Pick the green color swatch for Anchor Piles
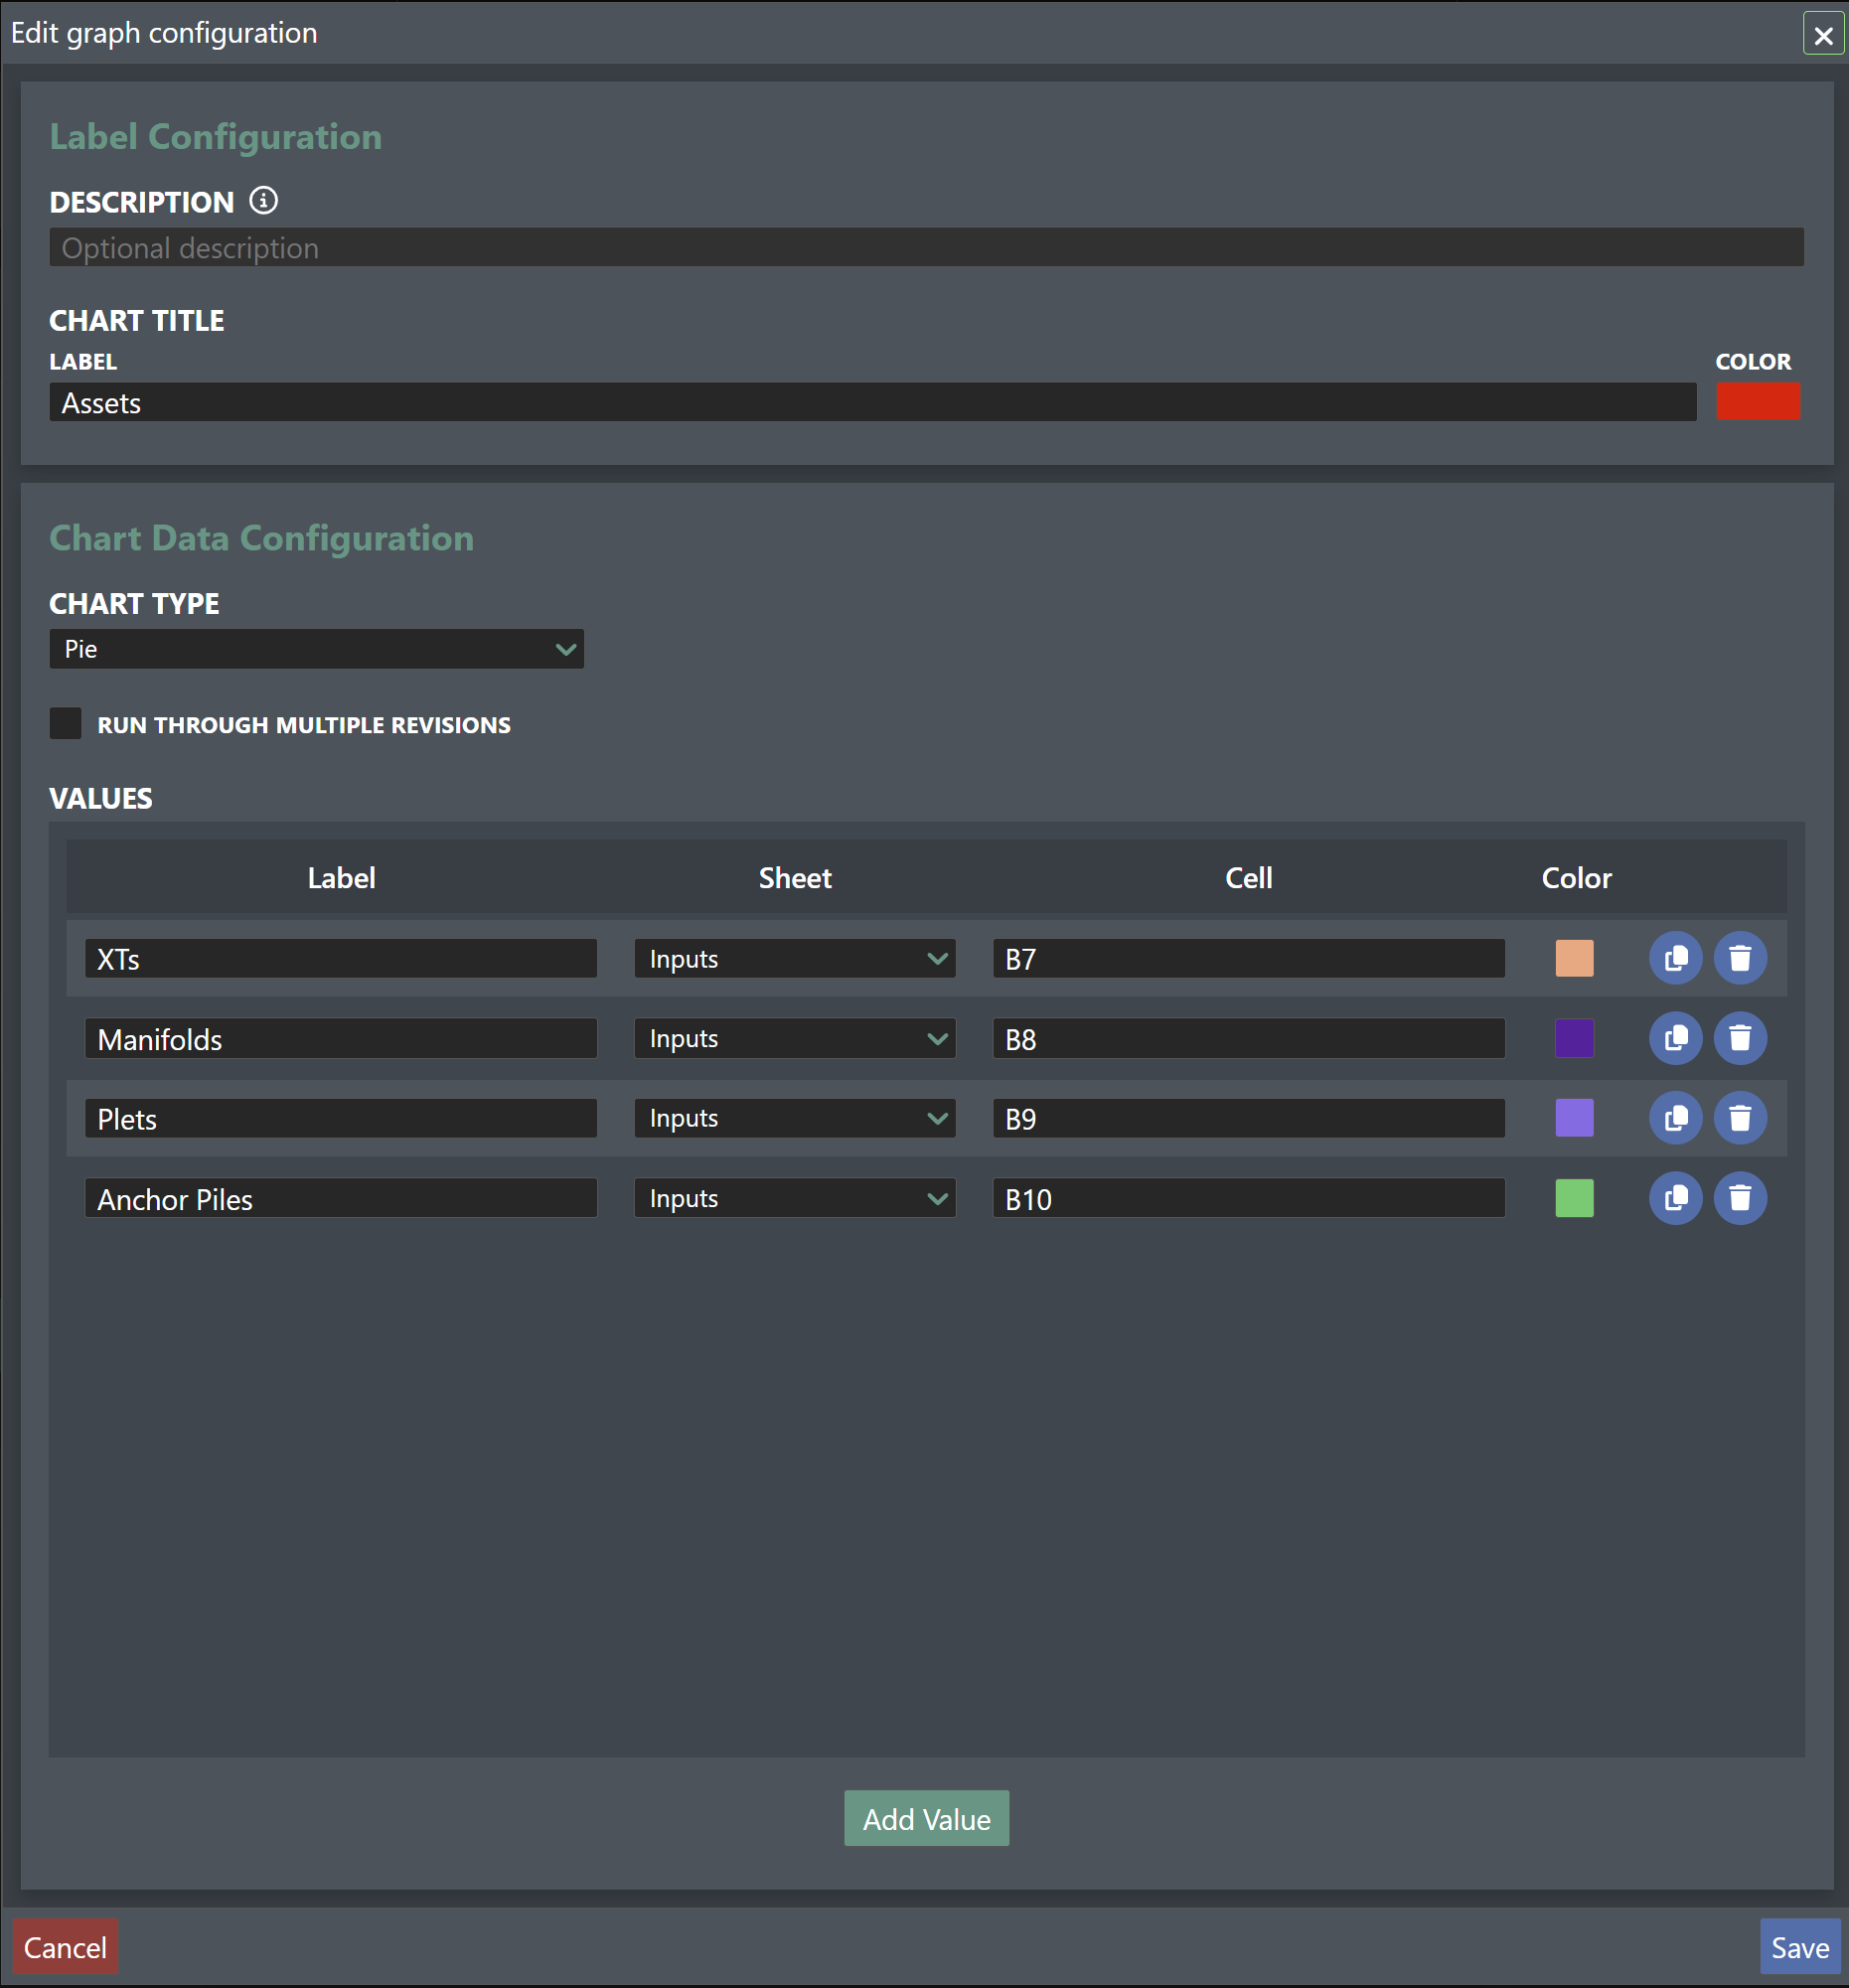Viewport: 1849px width, 1988px height. (x=1574, y=1198)
